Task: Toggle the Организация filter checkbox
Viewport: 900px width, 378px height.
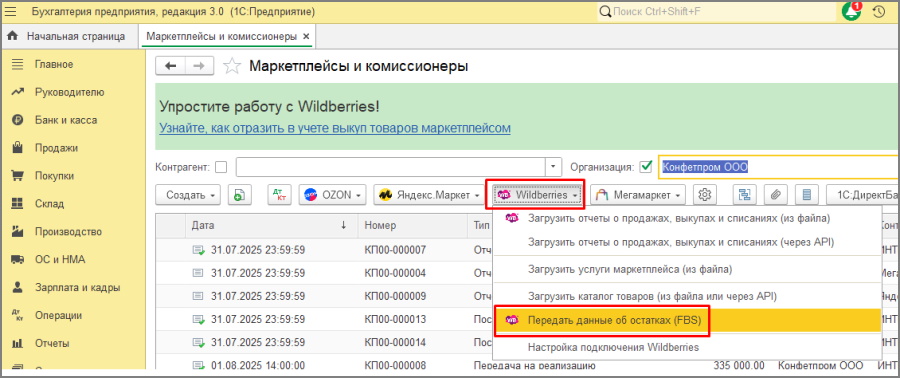Action: (646, 167)
